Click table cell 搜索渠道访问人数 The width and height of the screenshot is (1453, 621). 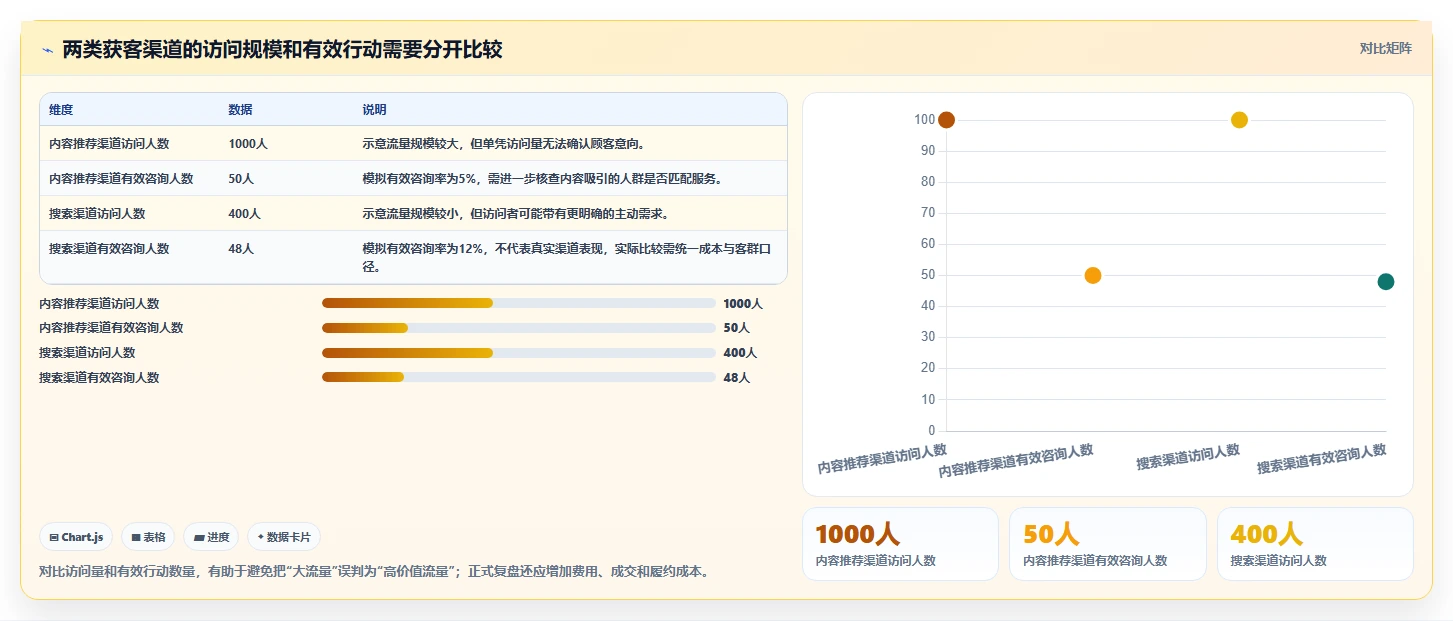(x=97, y=214)
